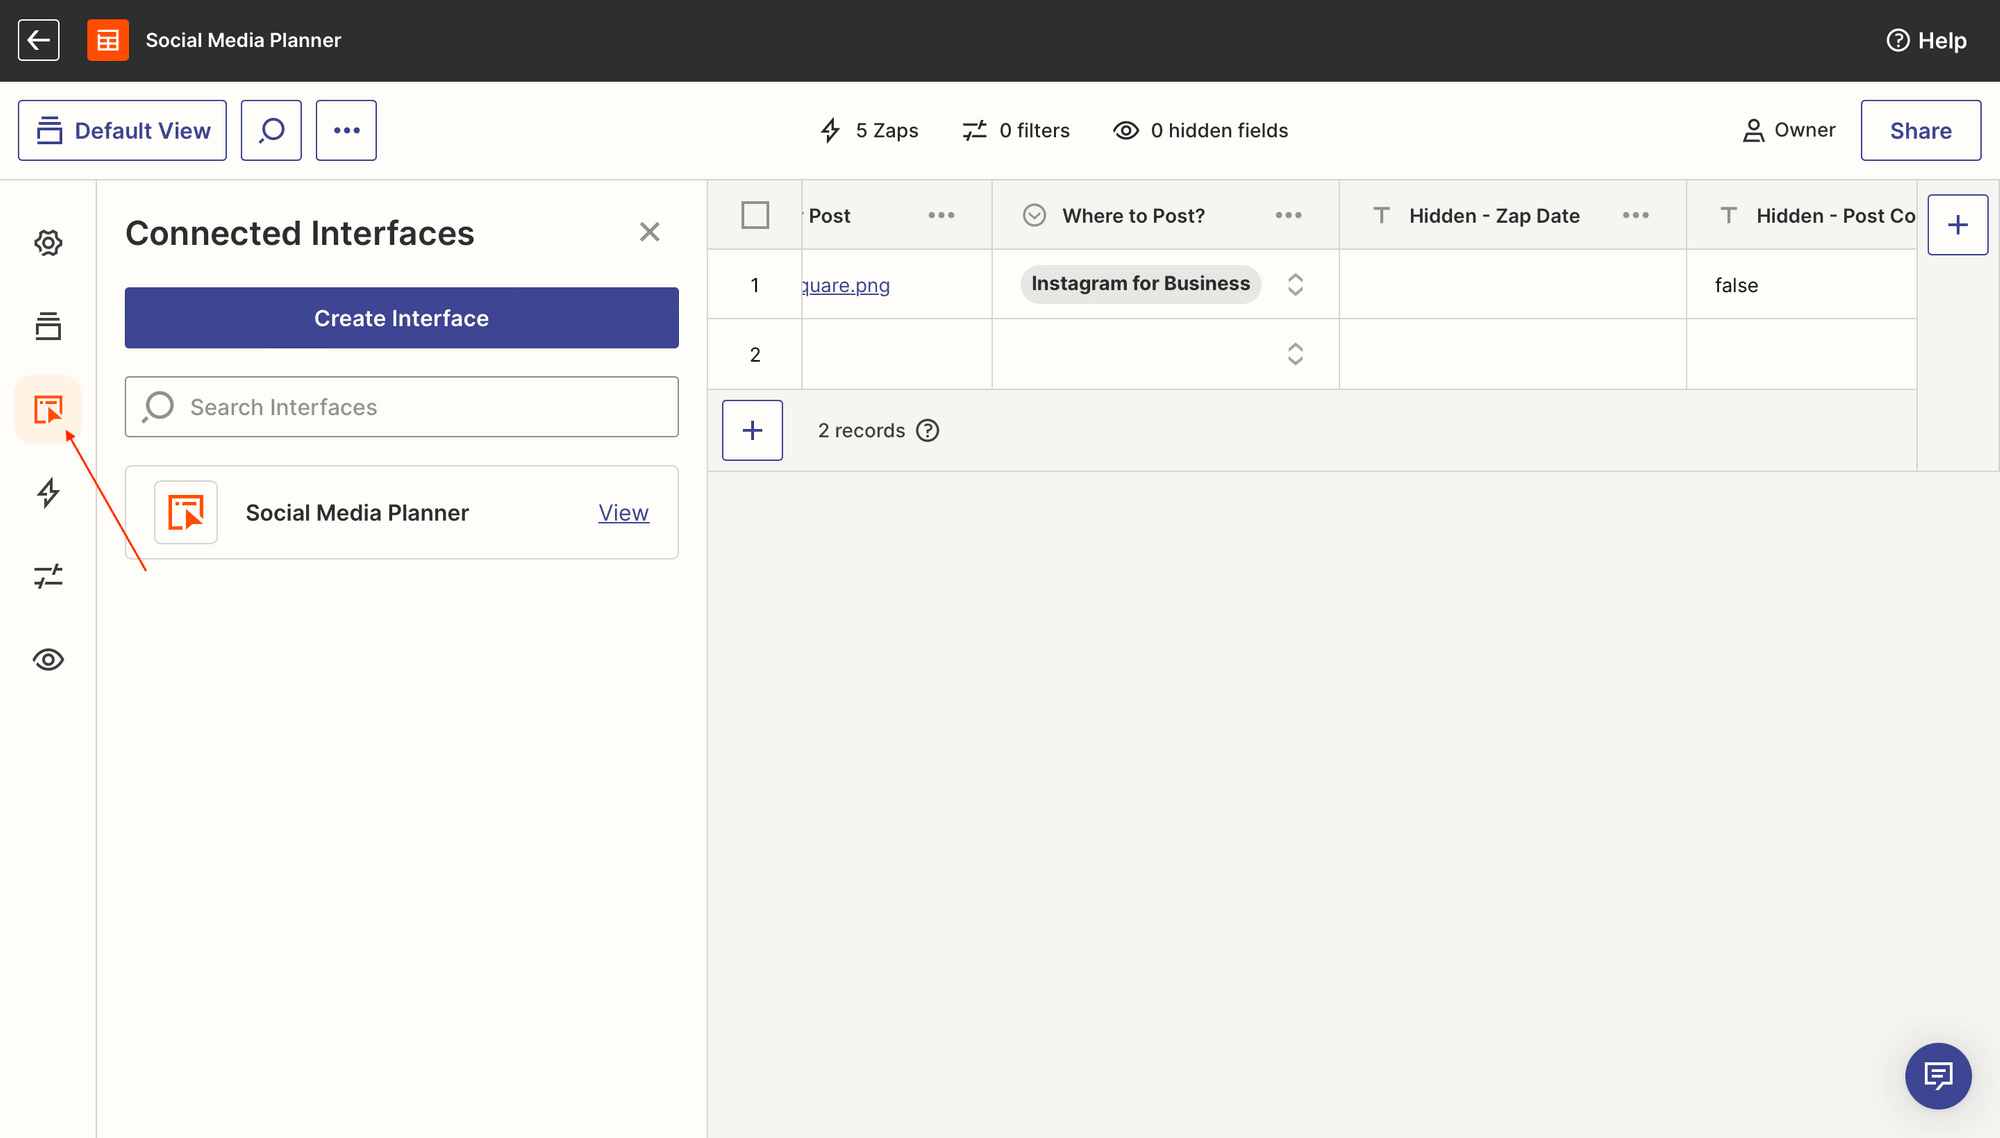This screenshot has width=2000, height=1138.
Task: Expand the Where to Post dropdown
Action: point(1294,284)
